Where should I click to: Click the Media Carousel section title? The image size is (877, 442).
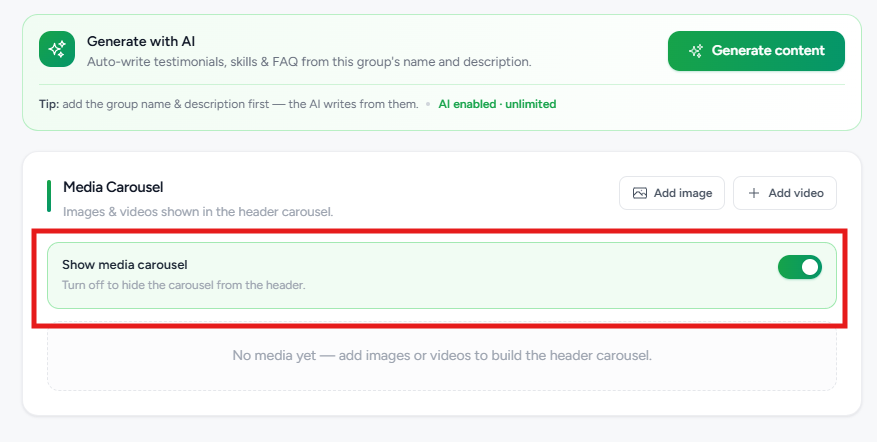pos(113,187)
